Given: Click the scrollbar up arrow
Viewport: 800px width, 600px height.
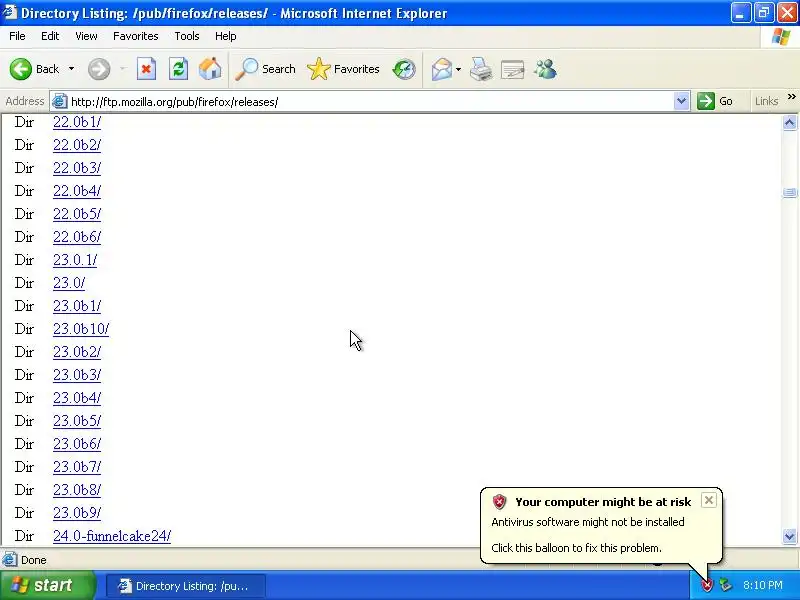Looking at the screenshot, I should pos(789,122).
